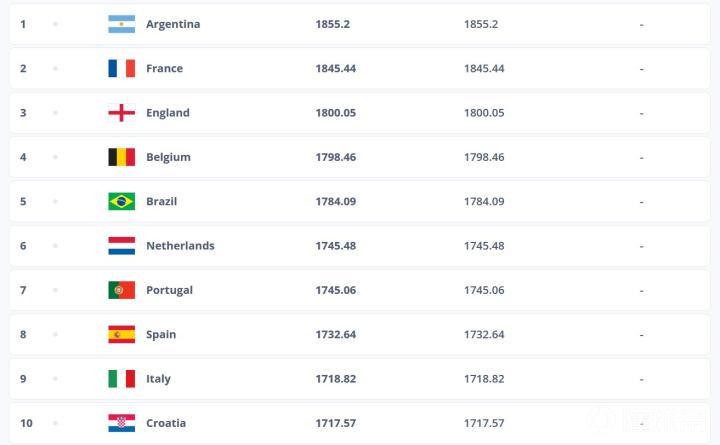Image resolution: width=720 pixels, height=445 pixels.
Task: Click the Belgium flag icon
Action: tap(121, 157)
